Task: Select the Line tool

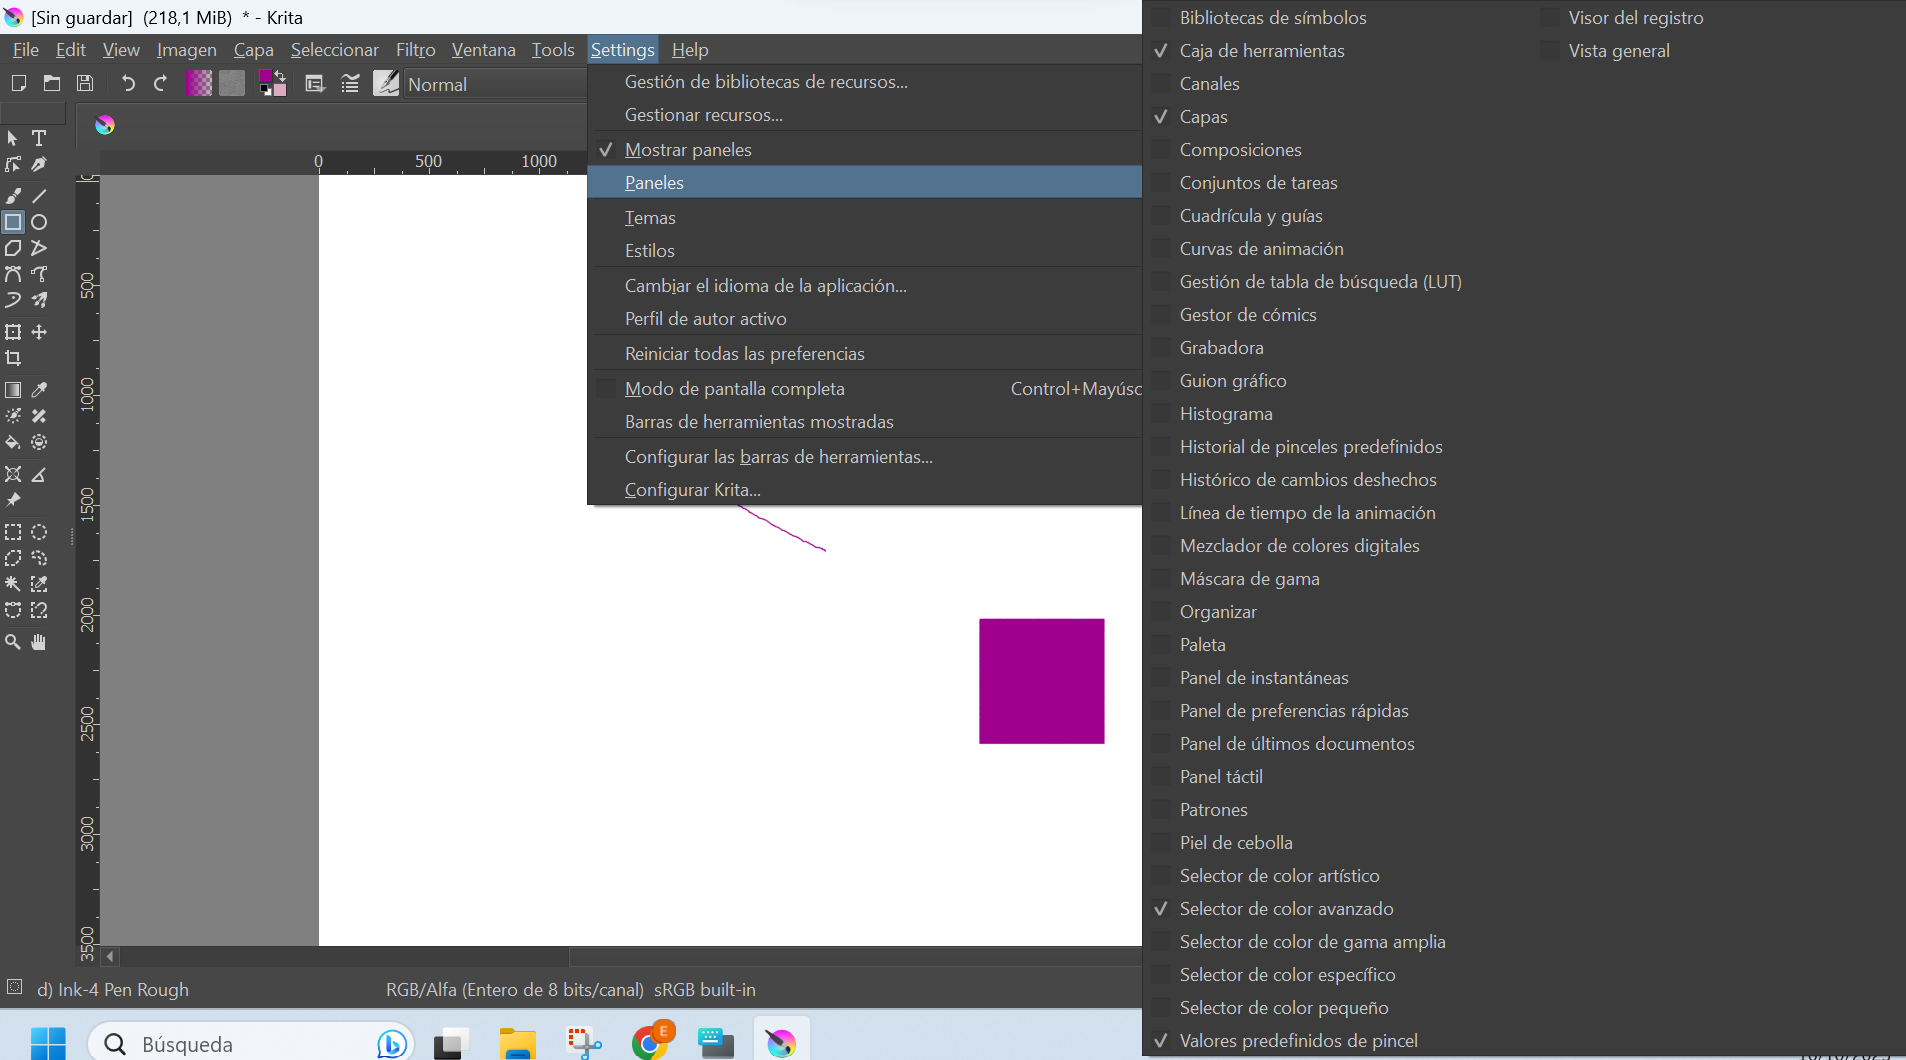Action: click(39, 196)
